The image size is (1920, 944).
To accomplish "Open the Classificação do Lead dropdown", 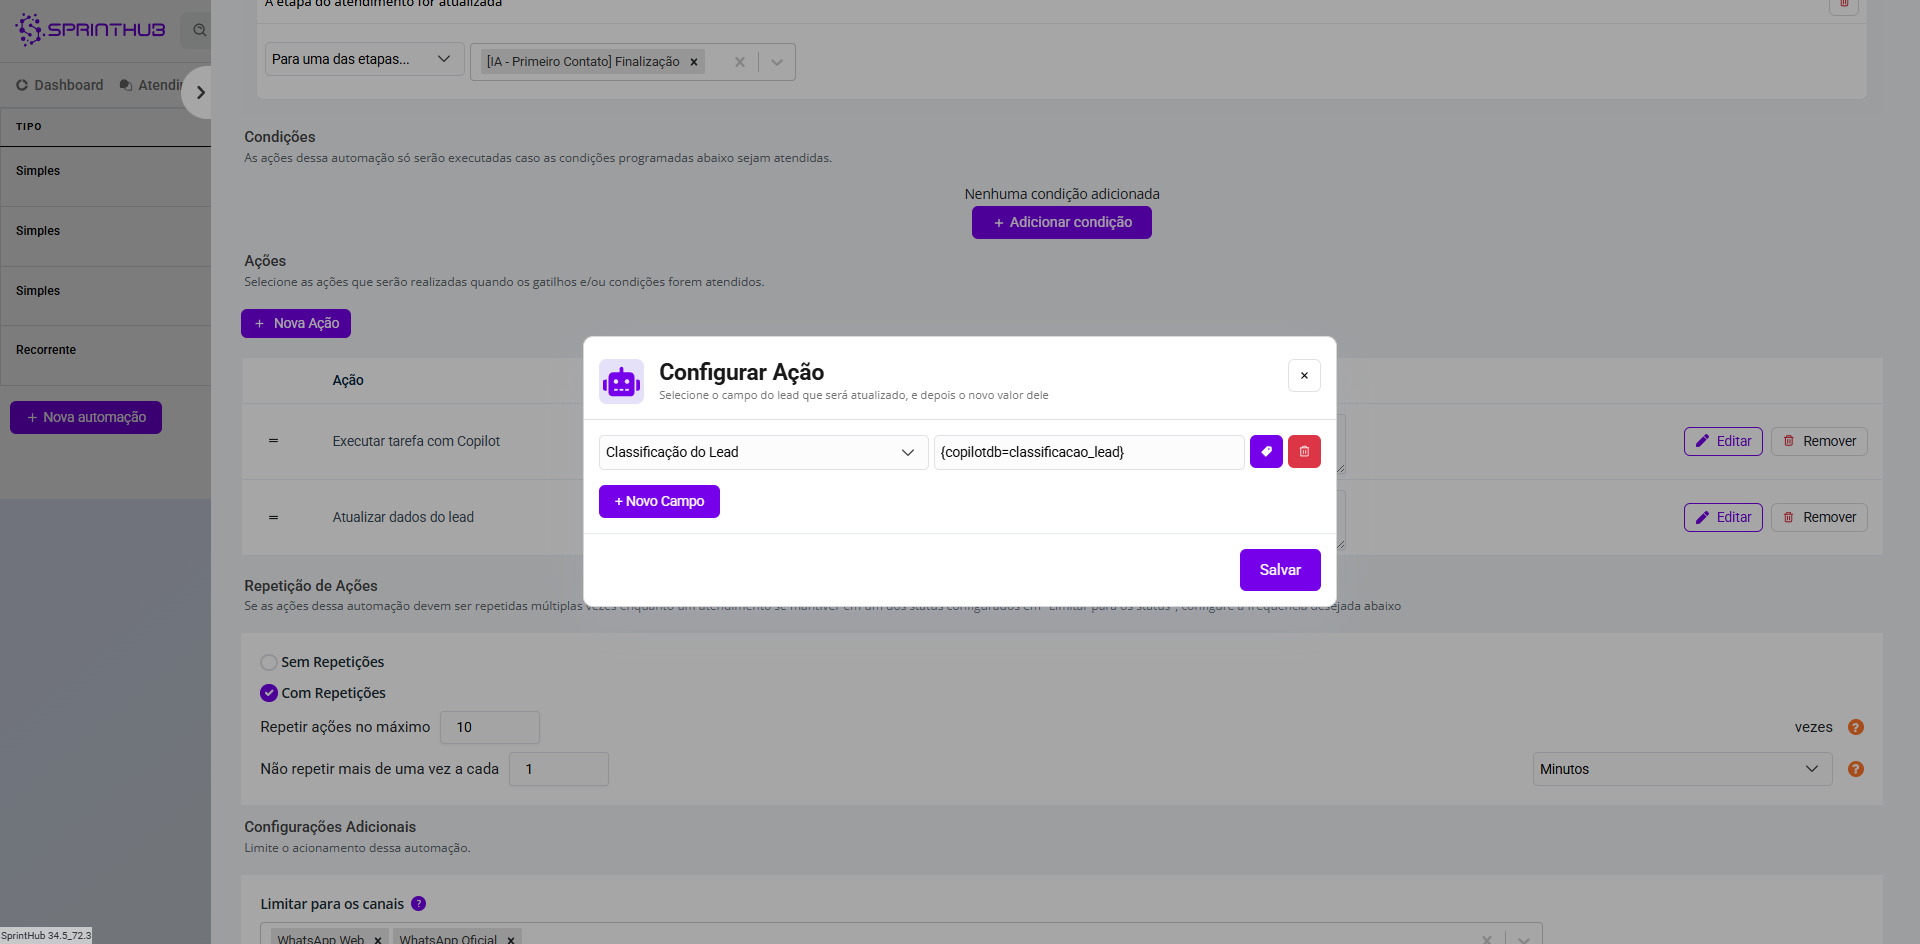I will pos(762,452).
